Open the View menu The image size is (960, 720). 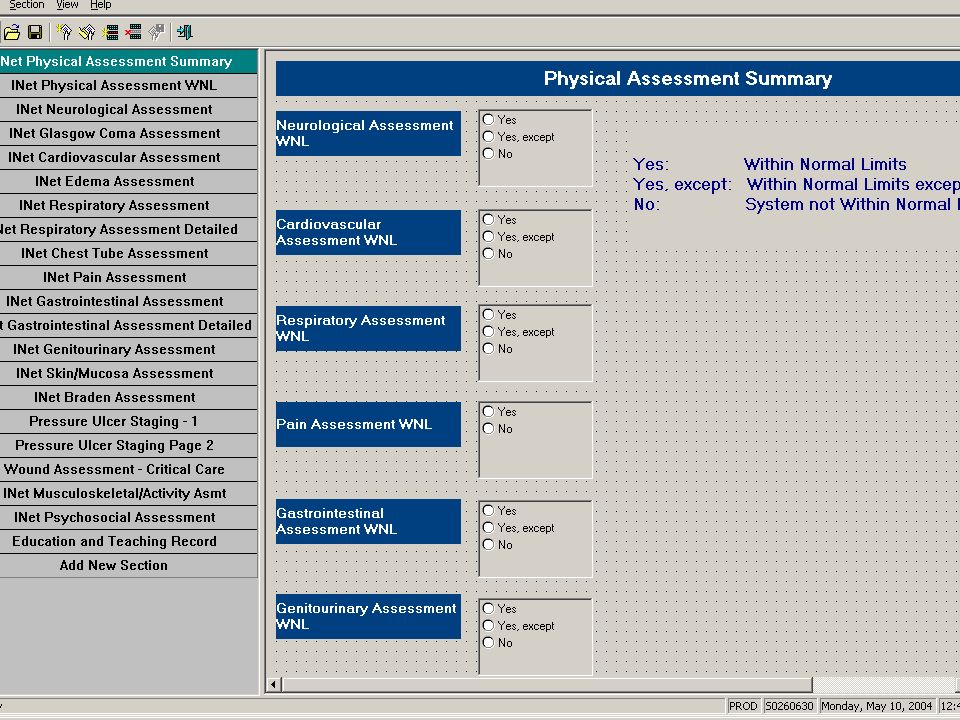point(67,5)
